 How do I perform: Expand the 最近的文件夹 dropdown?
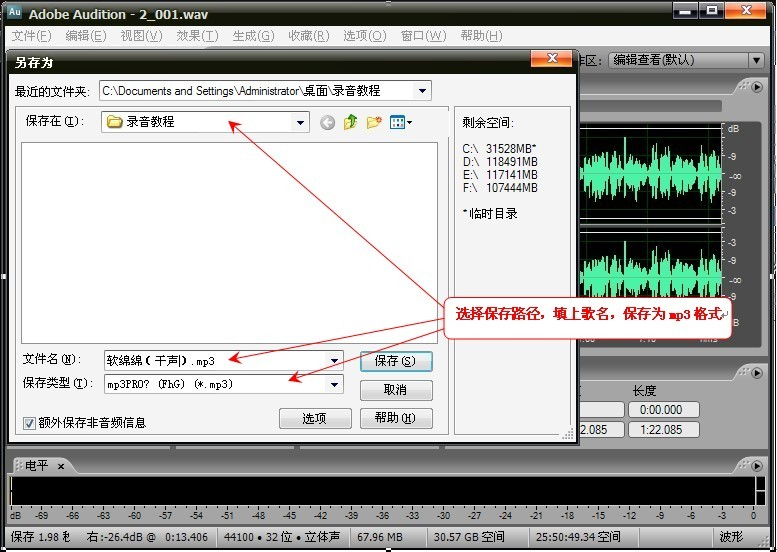[422, 91]
